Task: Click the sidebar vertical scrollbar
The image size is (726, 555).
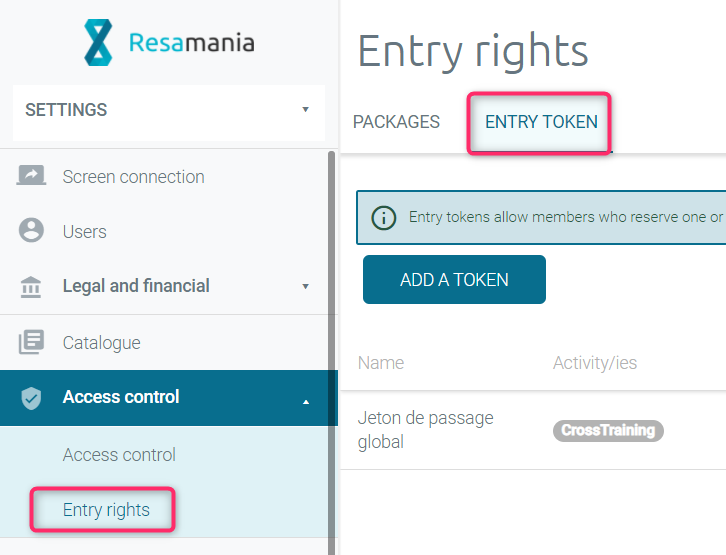Action: (x=332, y=300)
